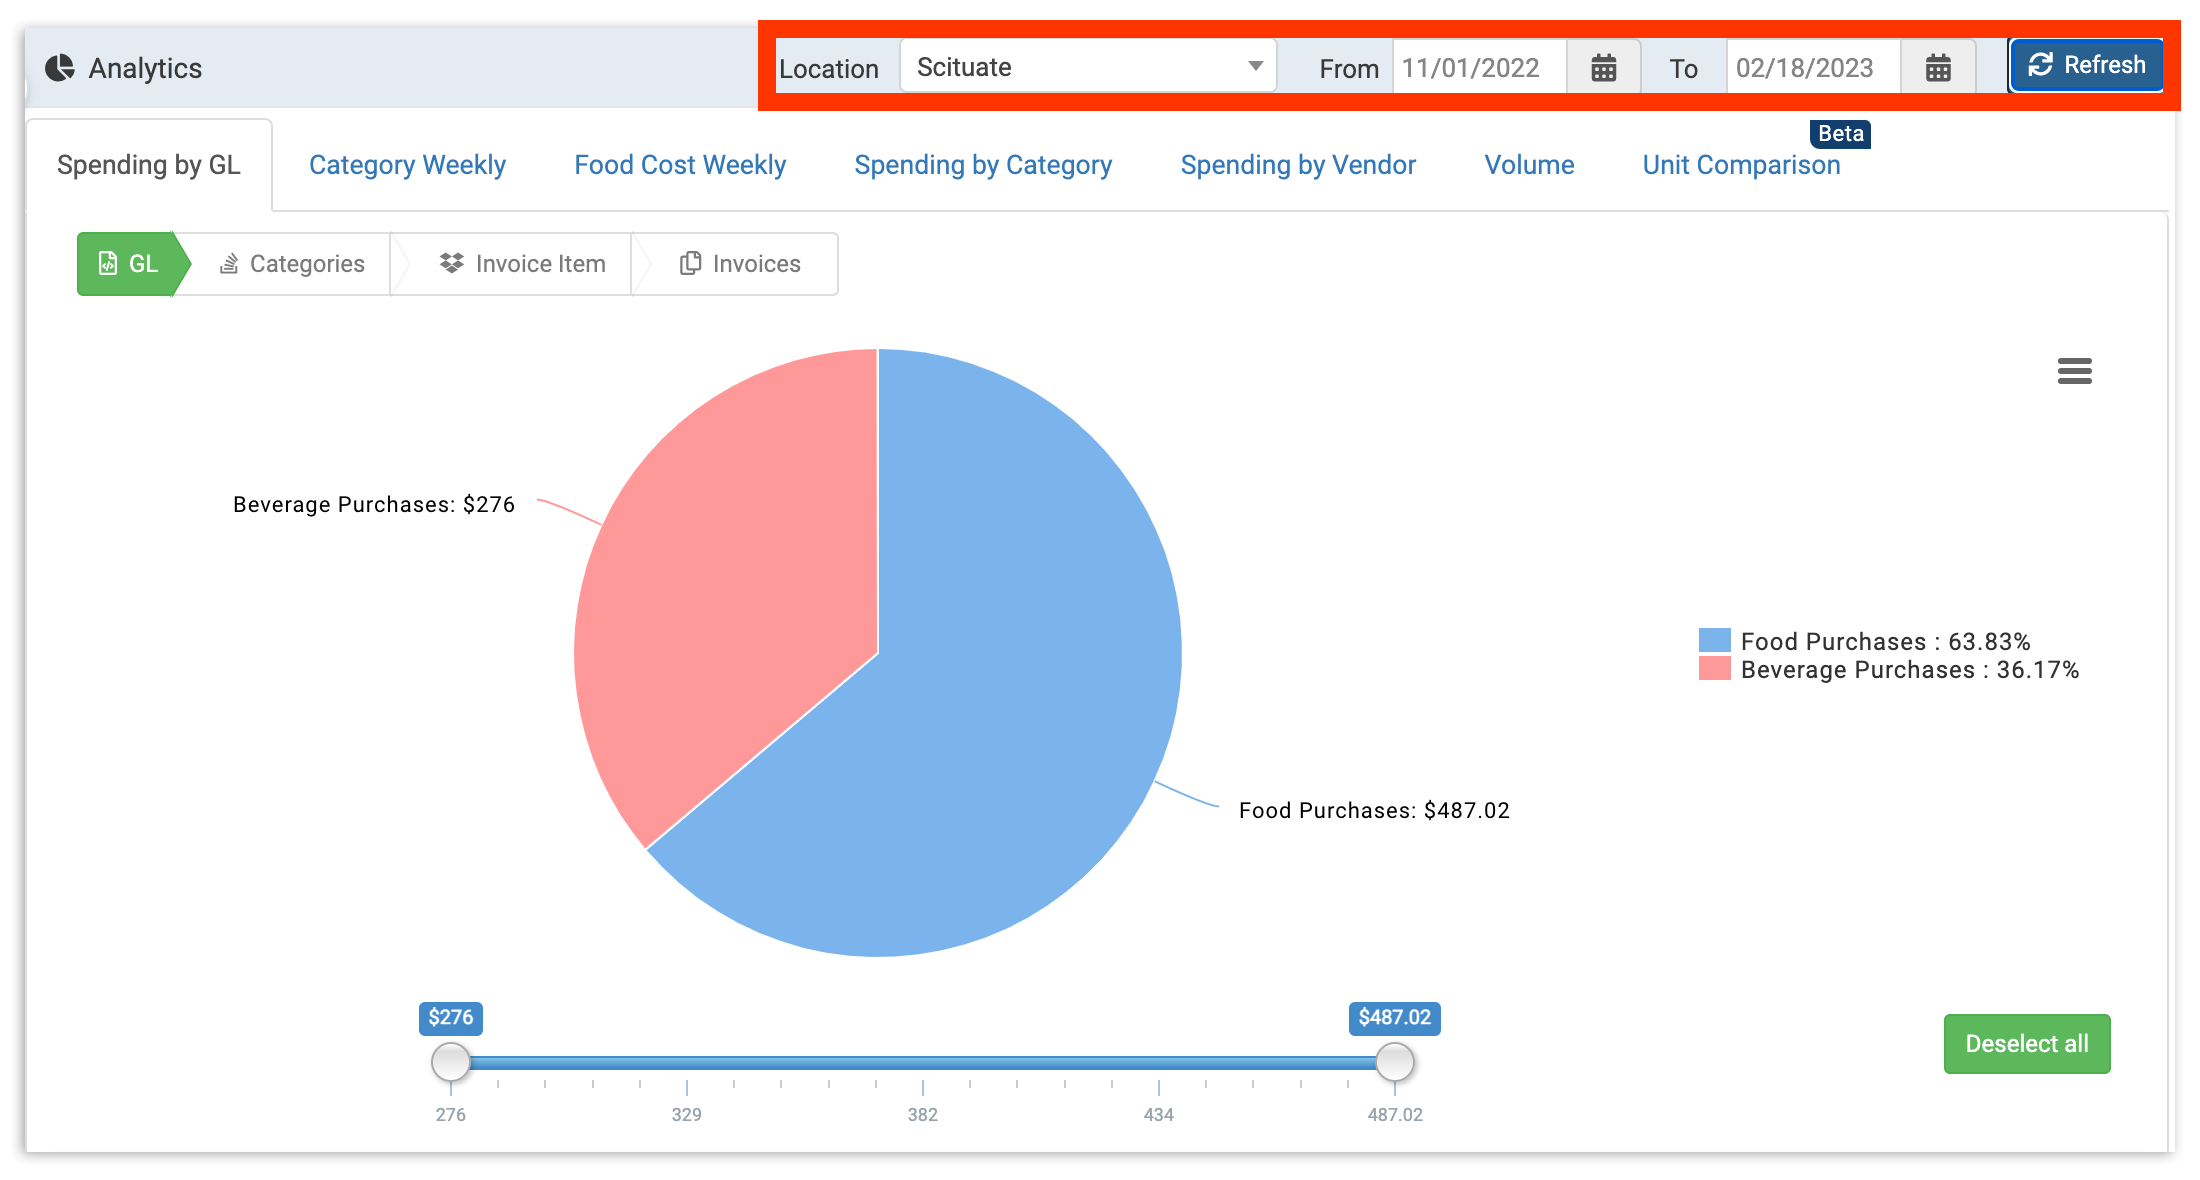Open the Spending by Vendor tab

(1298, 165)
